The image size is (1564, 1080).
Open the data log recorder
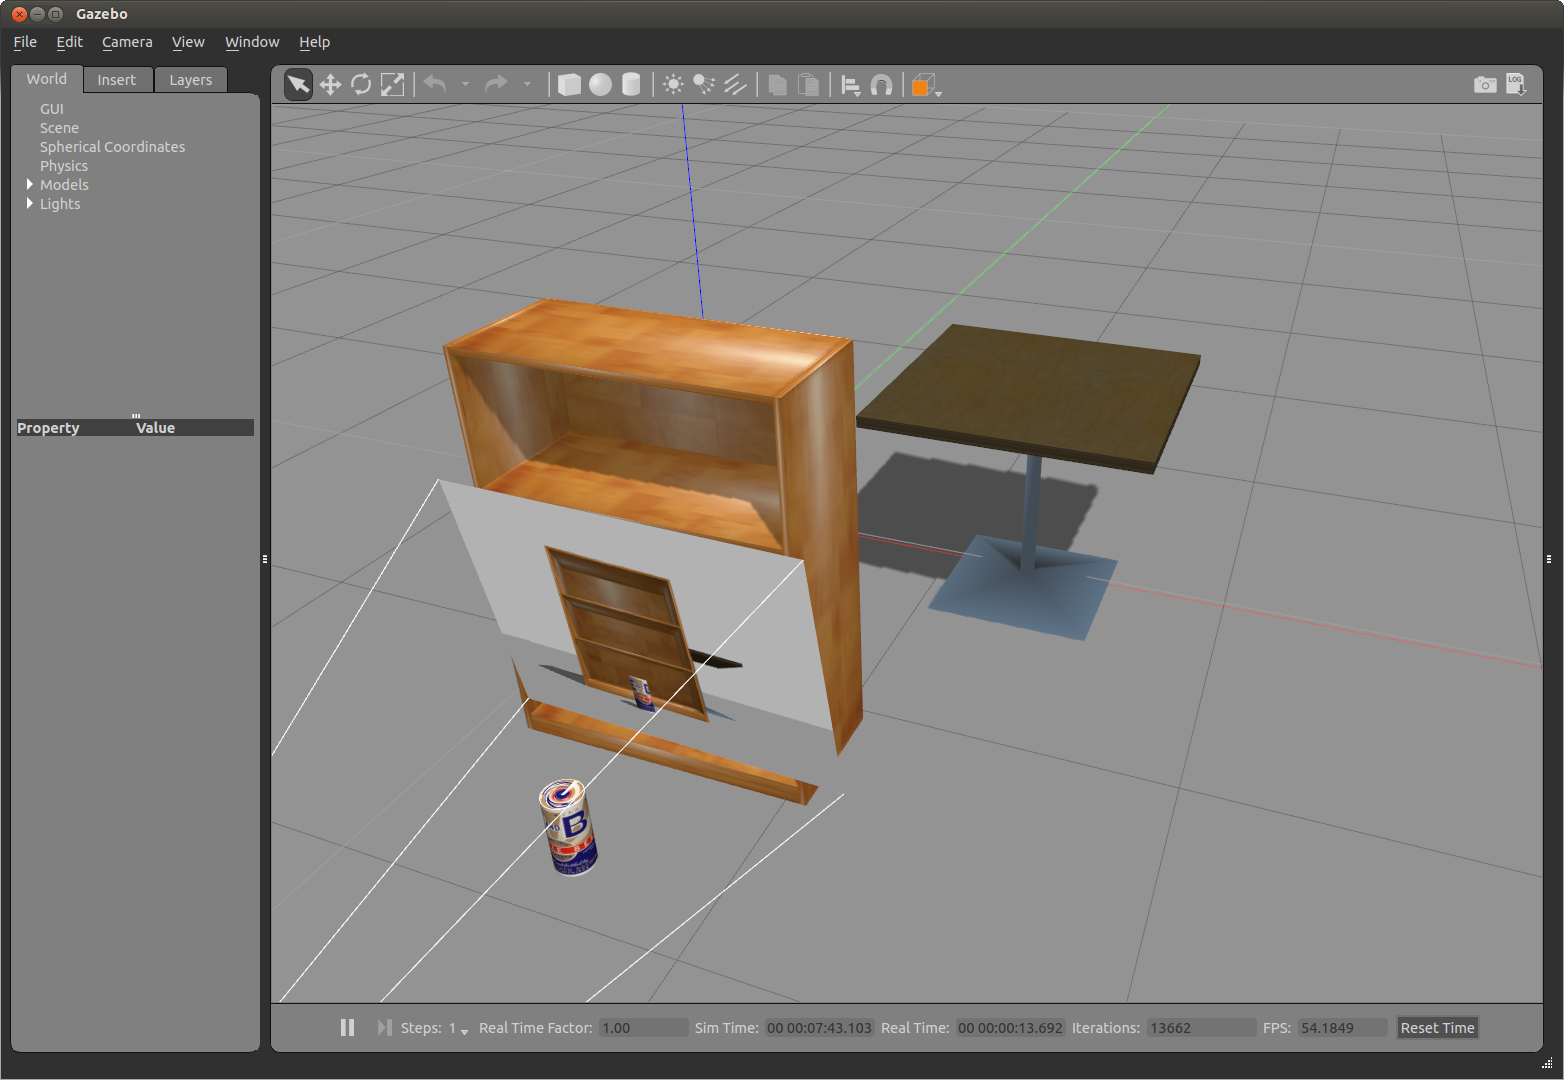point(1516,85)
